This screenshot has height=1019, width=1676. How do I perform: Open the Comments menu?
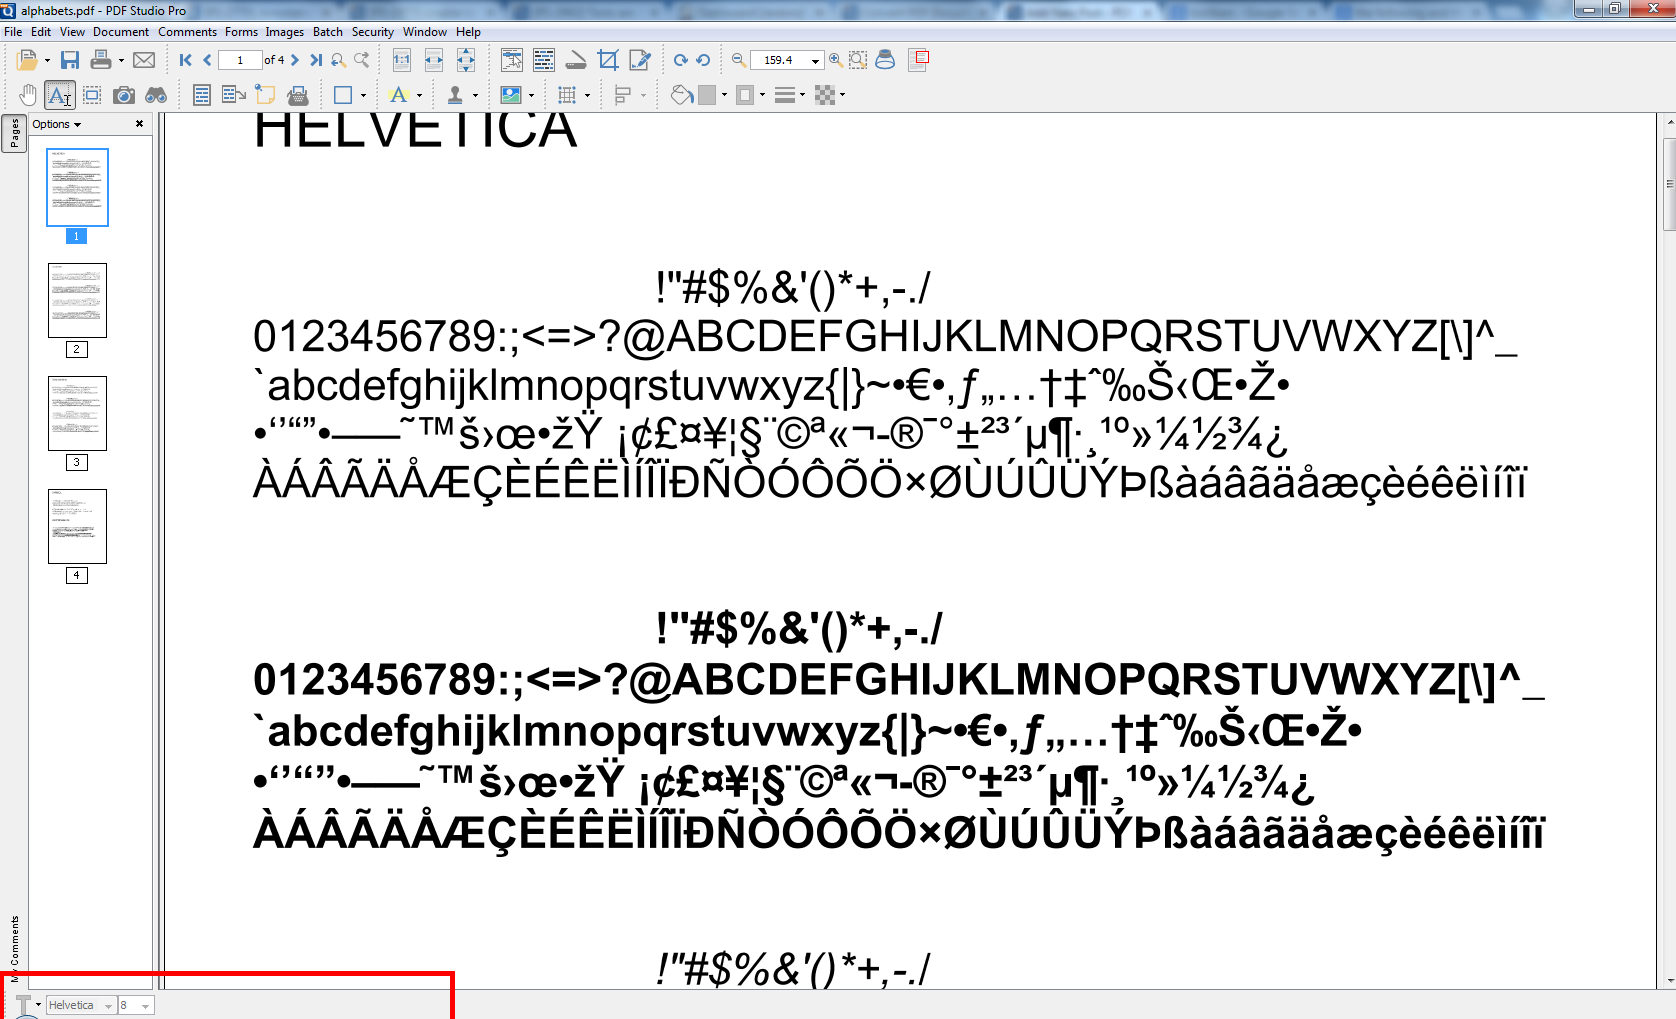pos(187,32)
